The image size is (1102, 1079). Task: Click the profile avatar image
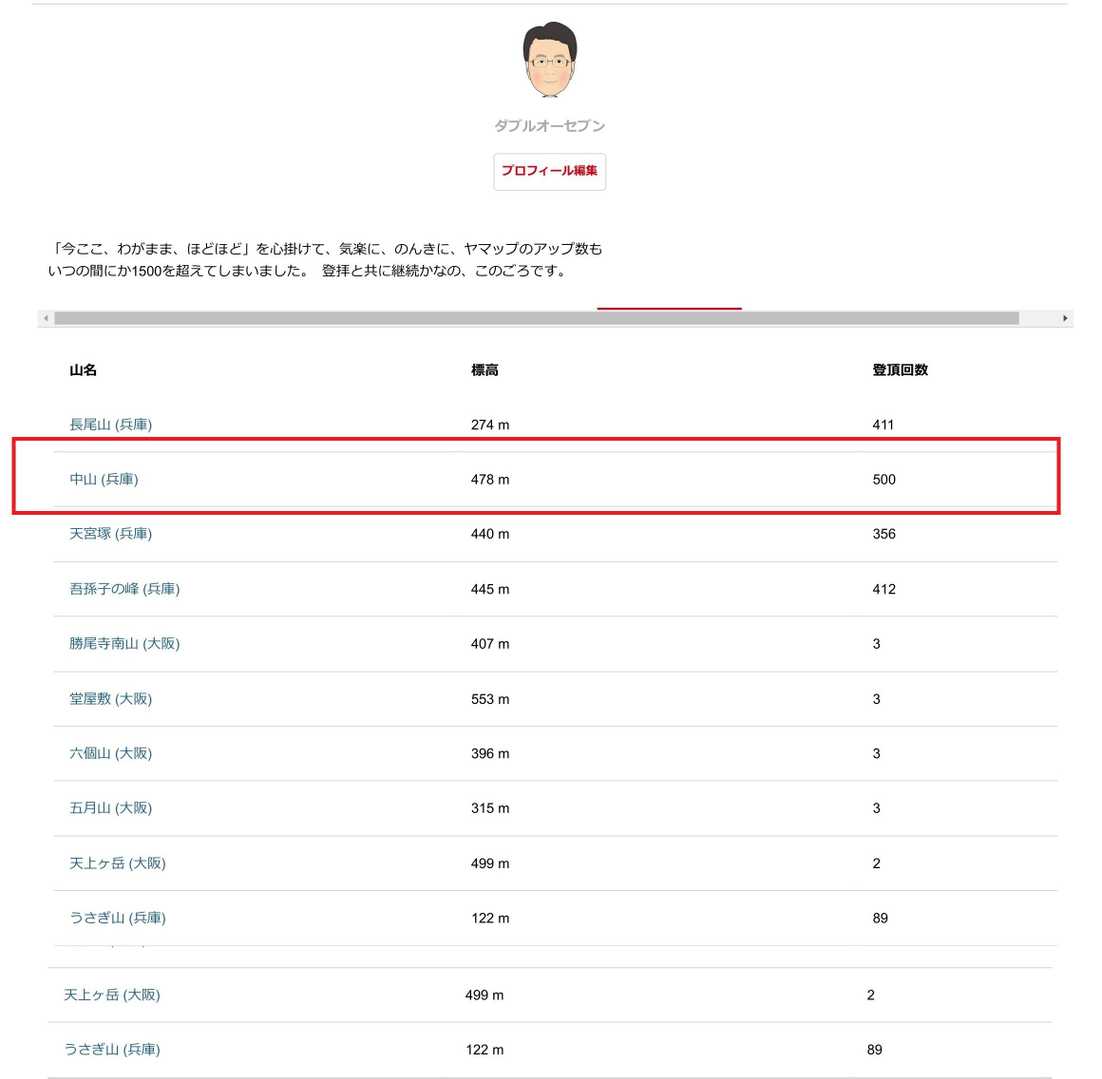549,60
